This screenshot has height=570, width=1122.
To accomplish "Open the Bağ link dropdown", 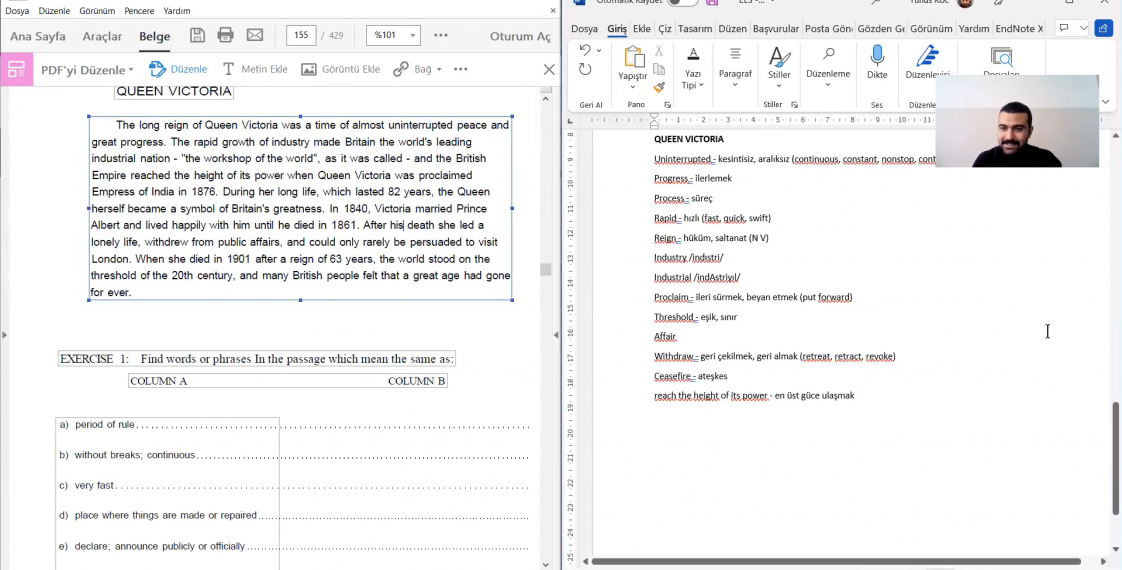I will (418, 69).
